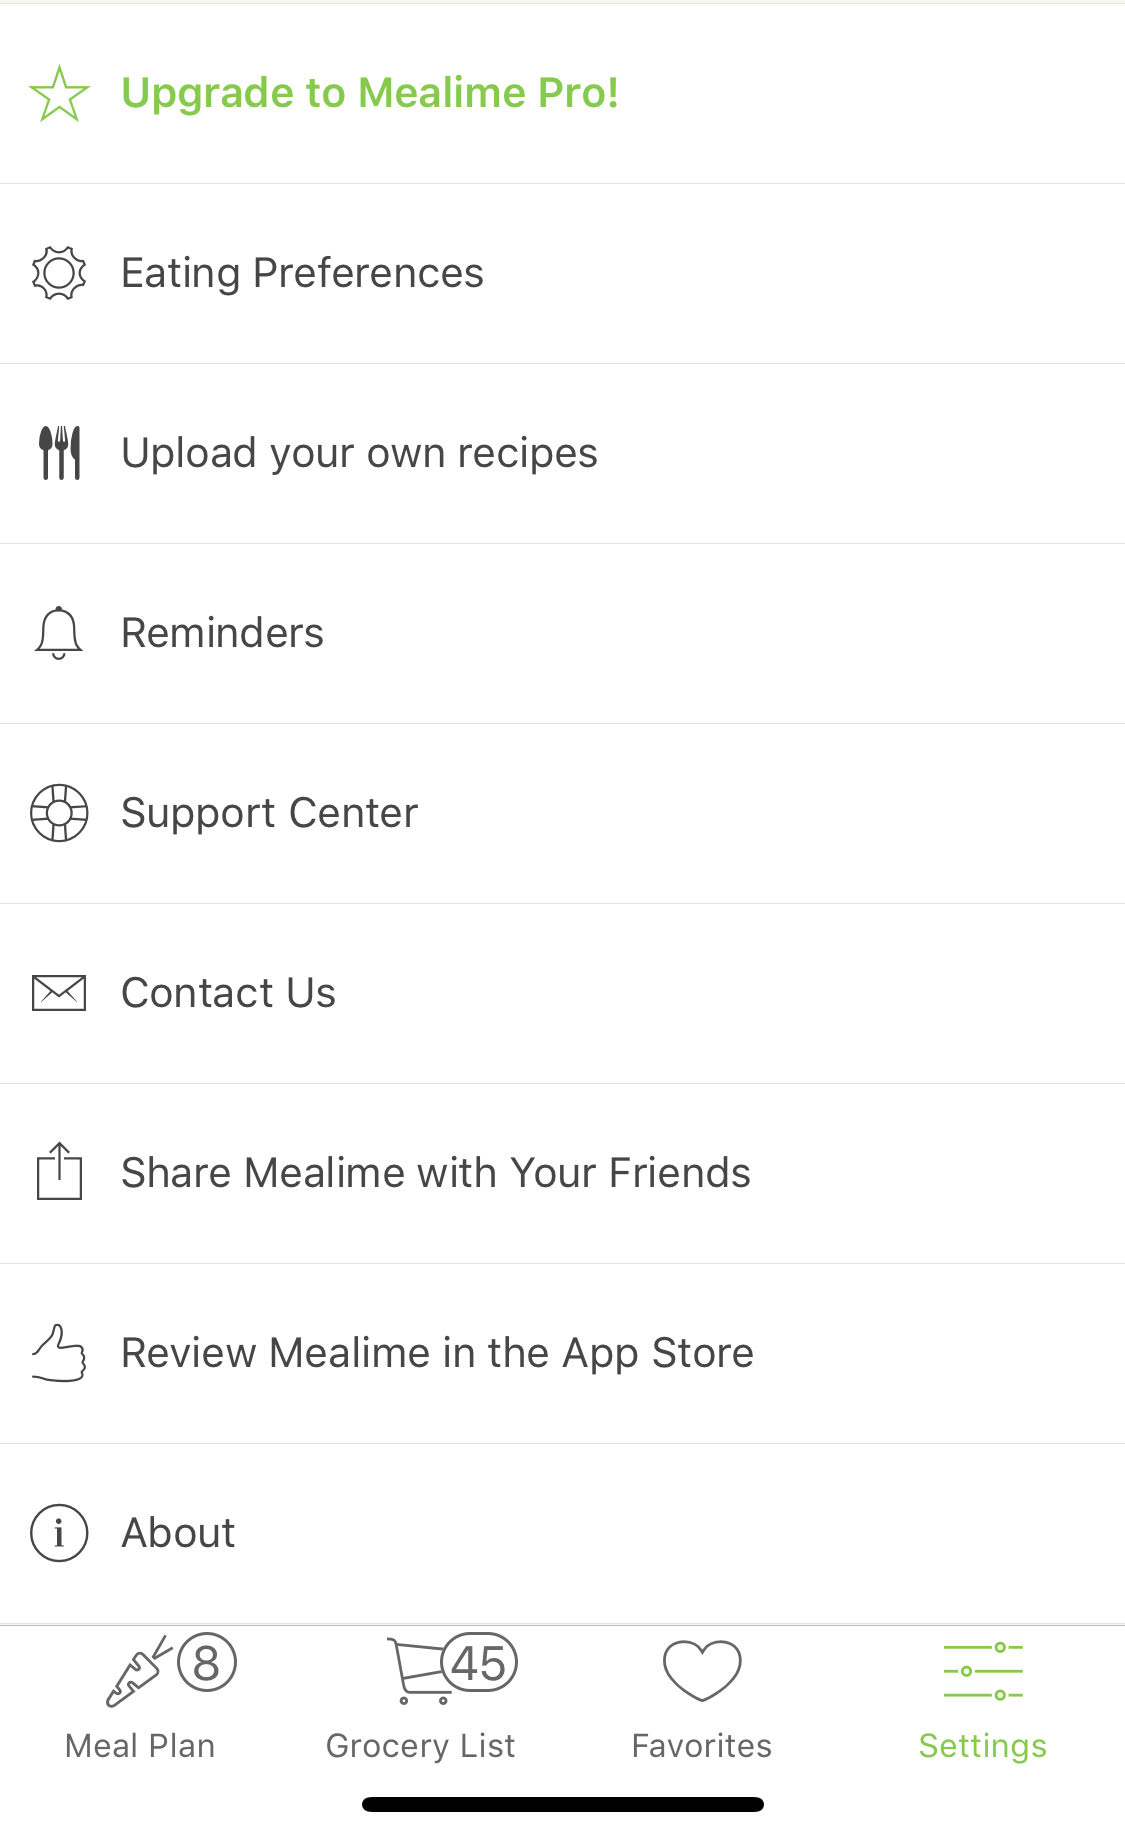Open the Meal Plan tab

click(x=140, y=1700)
